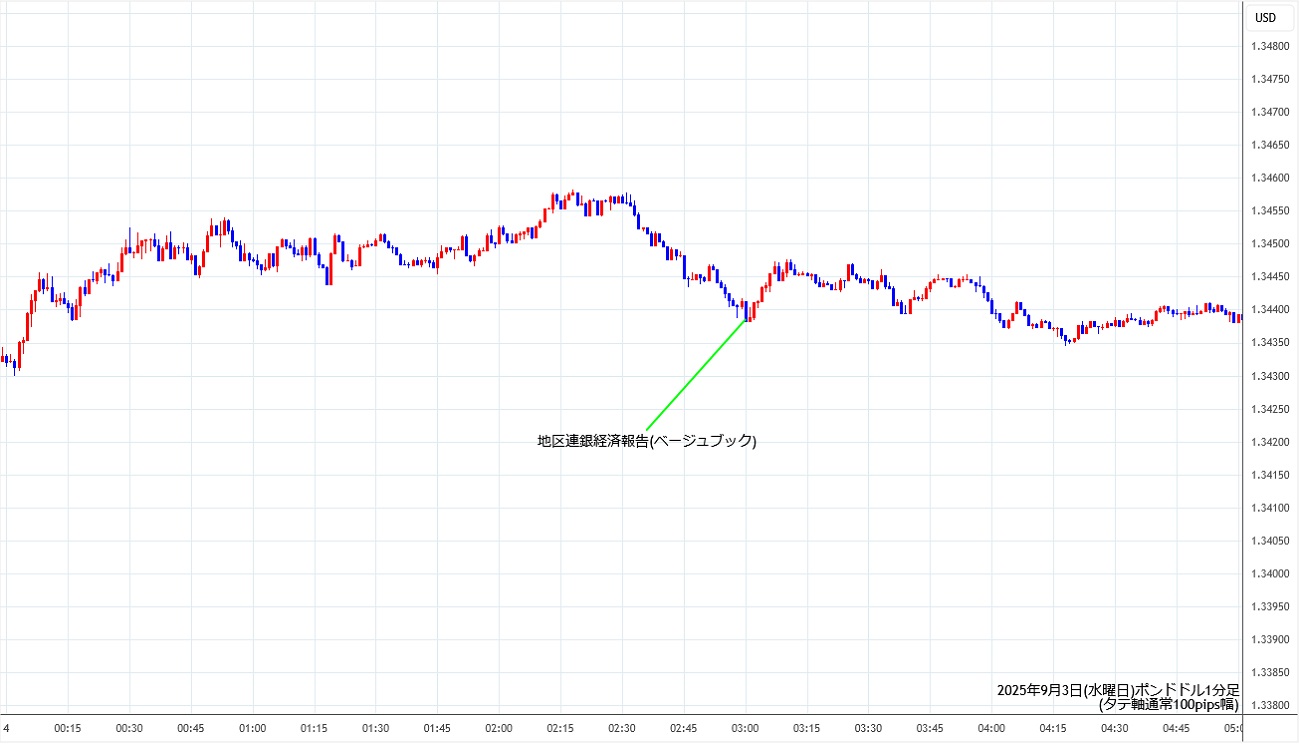Pick the 01:30 label on time axis

coord(376,729)
